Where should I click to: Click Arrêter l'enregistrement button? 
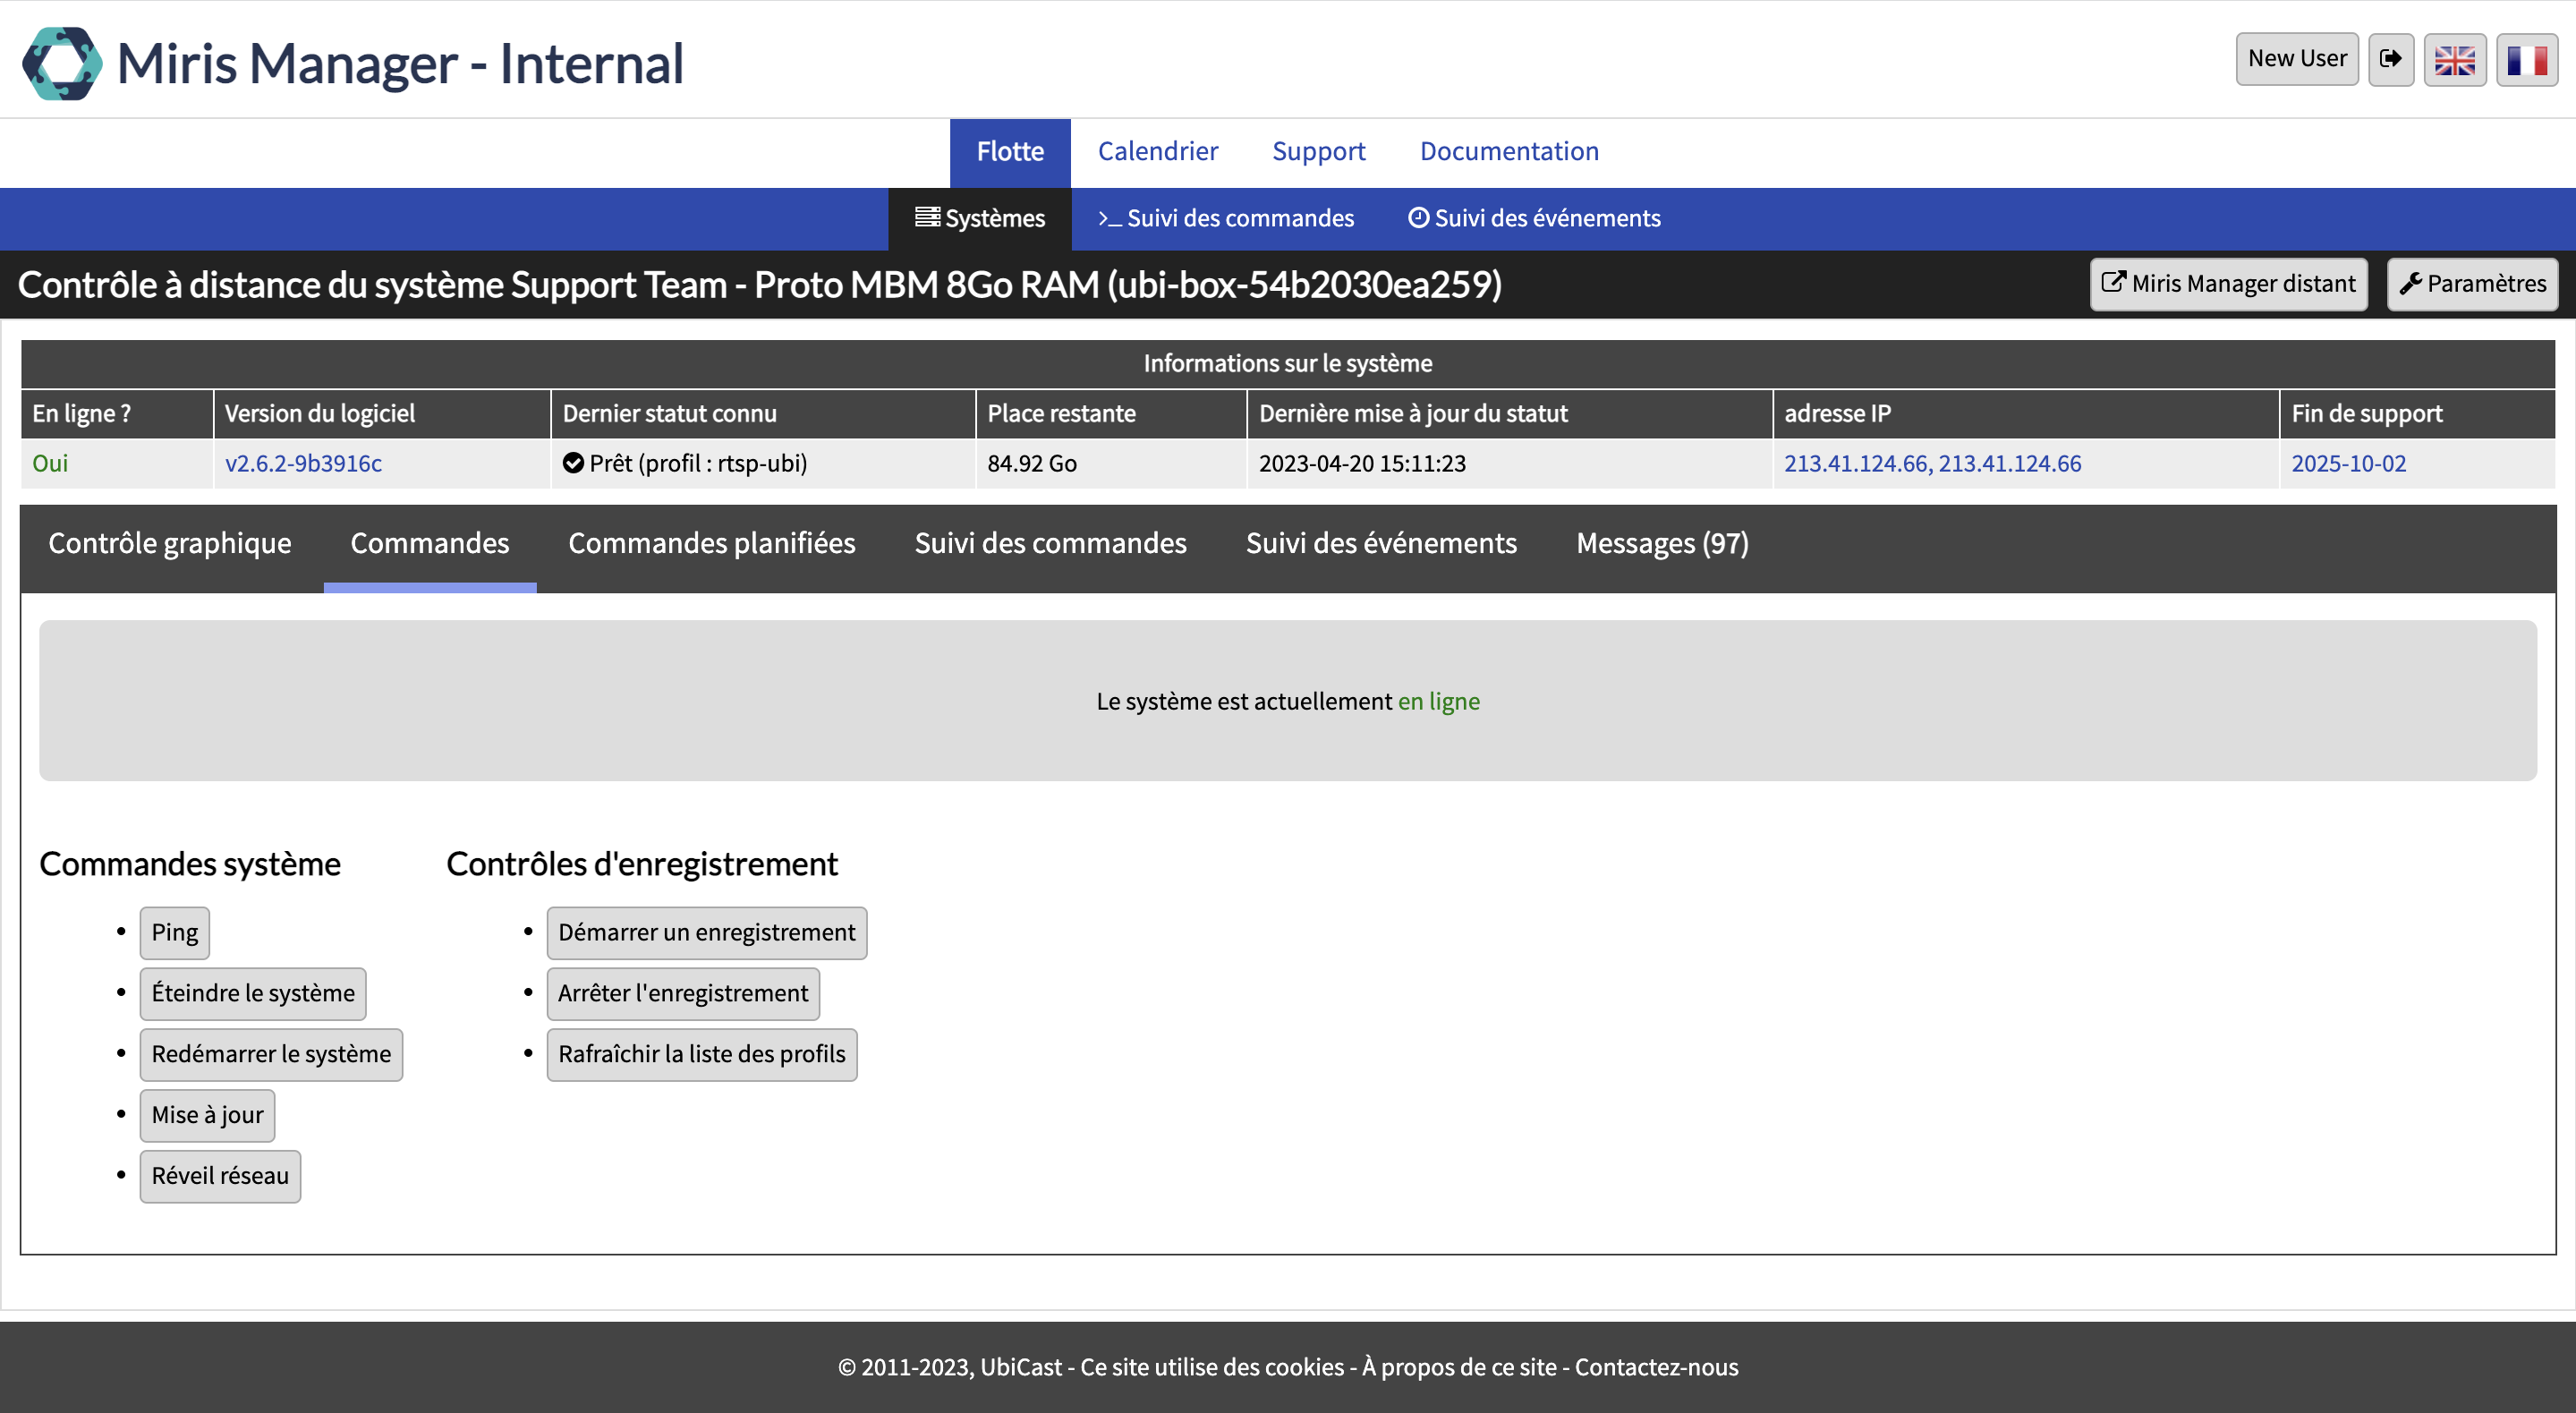coord(683,994)
